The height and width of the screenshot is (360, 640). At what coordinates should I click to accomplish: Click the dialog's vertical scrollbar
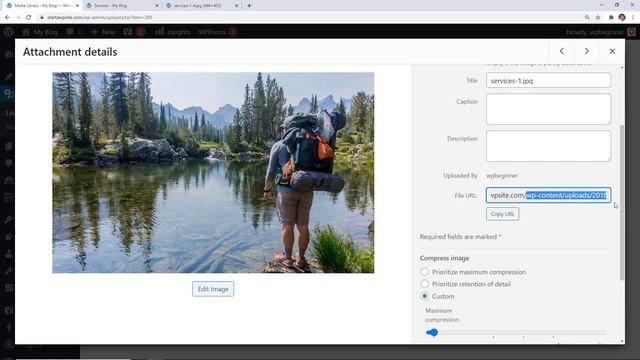[x=622, y=202]
